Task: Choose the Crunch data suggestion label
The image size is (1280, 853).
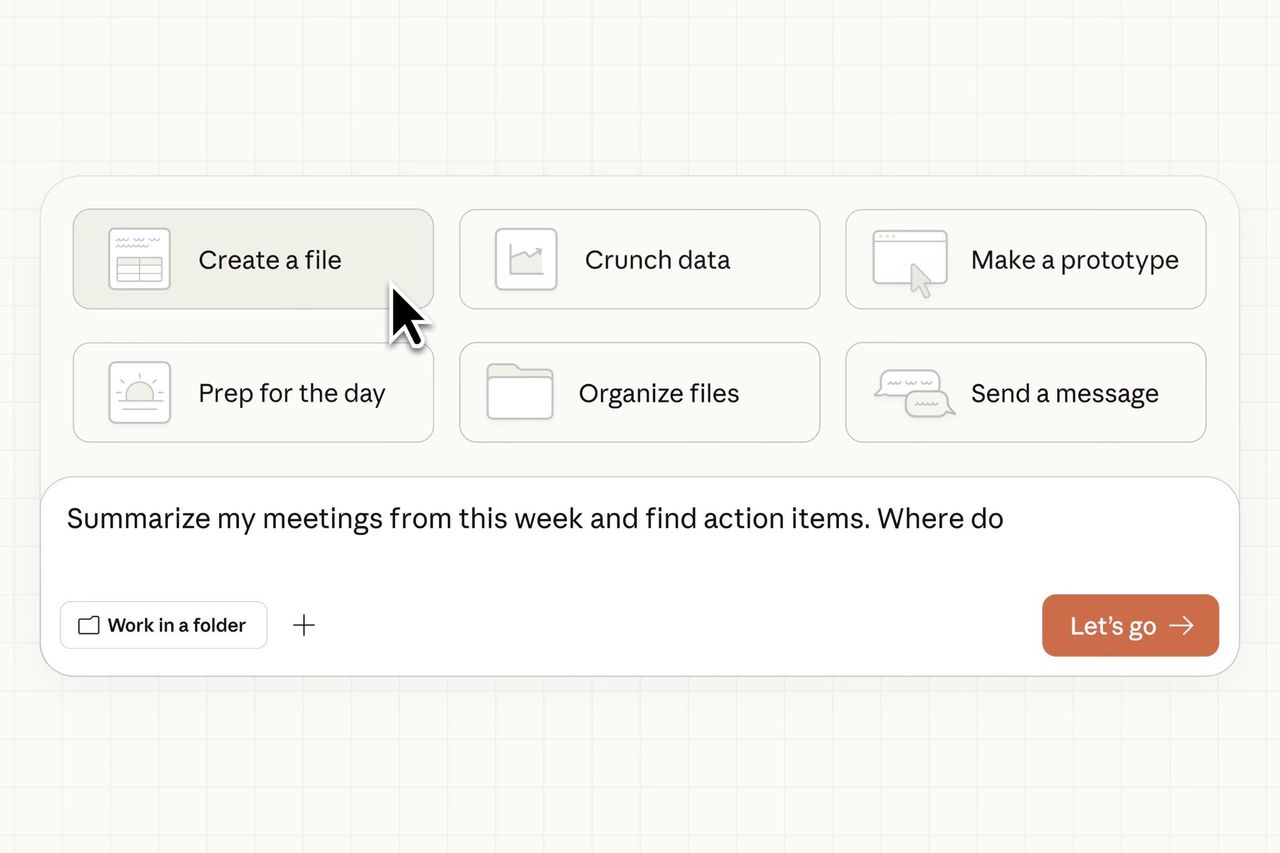Action: point(657,260)
